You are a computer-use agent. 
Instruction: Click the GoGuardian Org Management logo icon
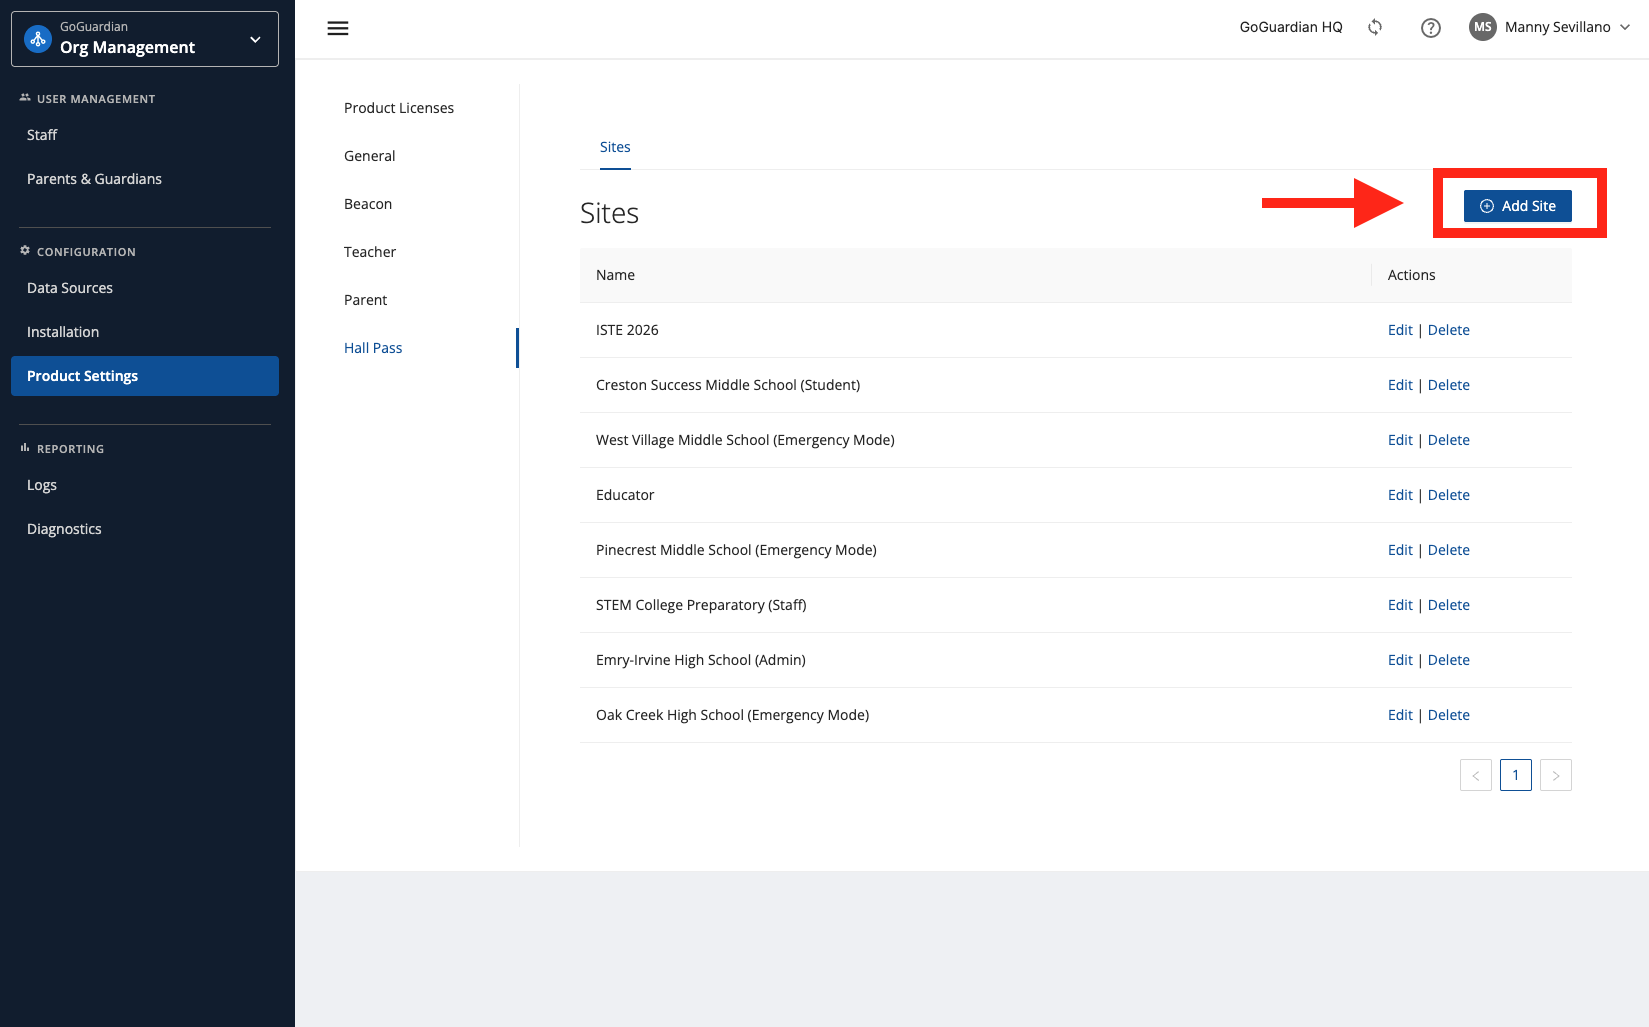[x=38, y=39]
